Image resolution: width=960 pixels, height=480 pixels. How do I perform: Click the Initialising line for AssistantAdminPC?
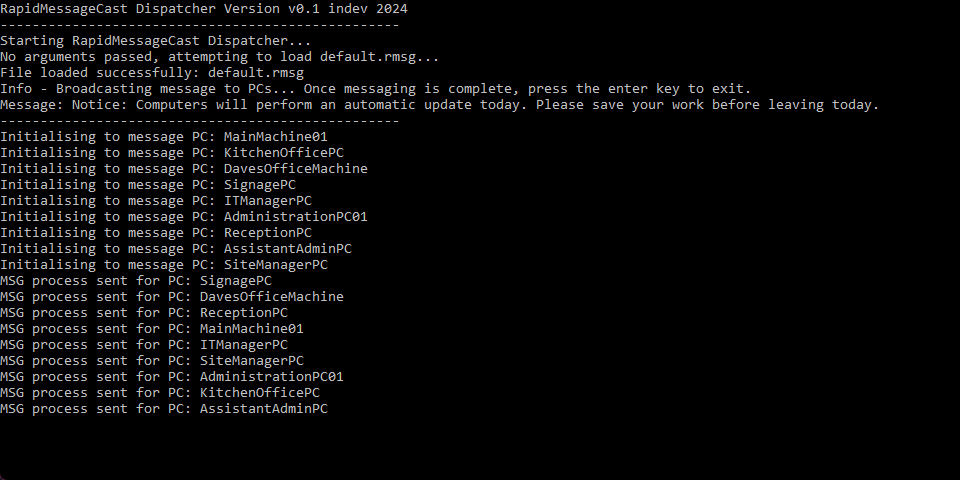point(176,249)
